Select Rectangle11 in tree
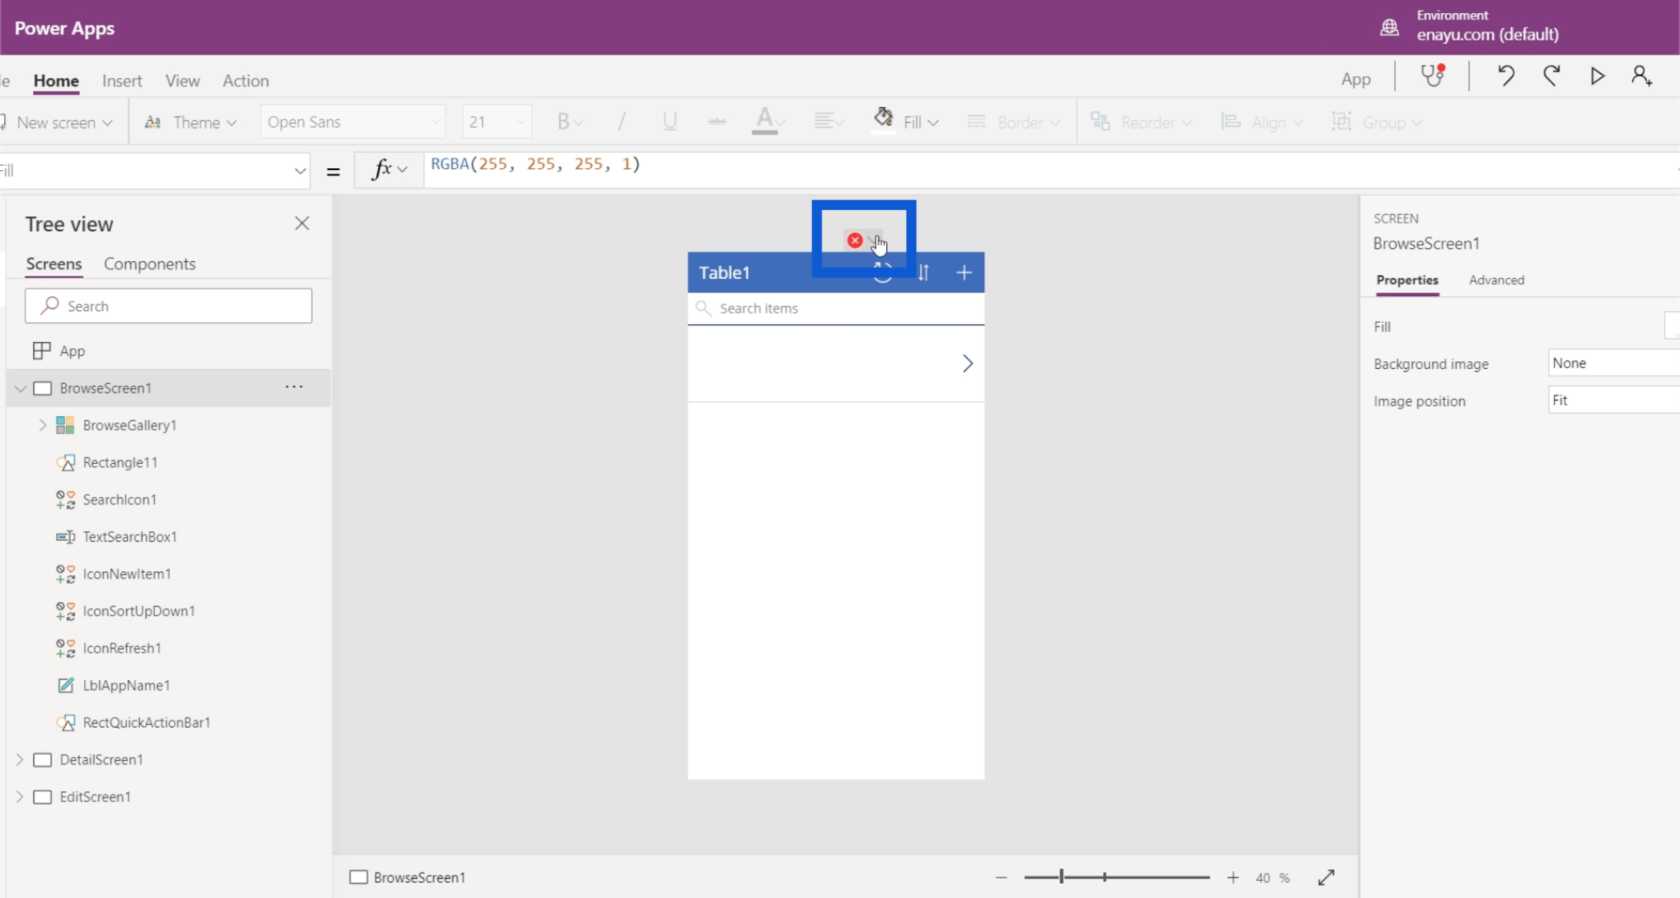 [x=120, y=462]
